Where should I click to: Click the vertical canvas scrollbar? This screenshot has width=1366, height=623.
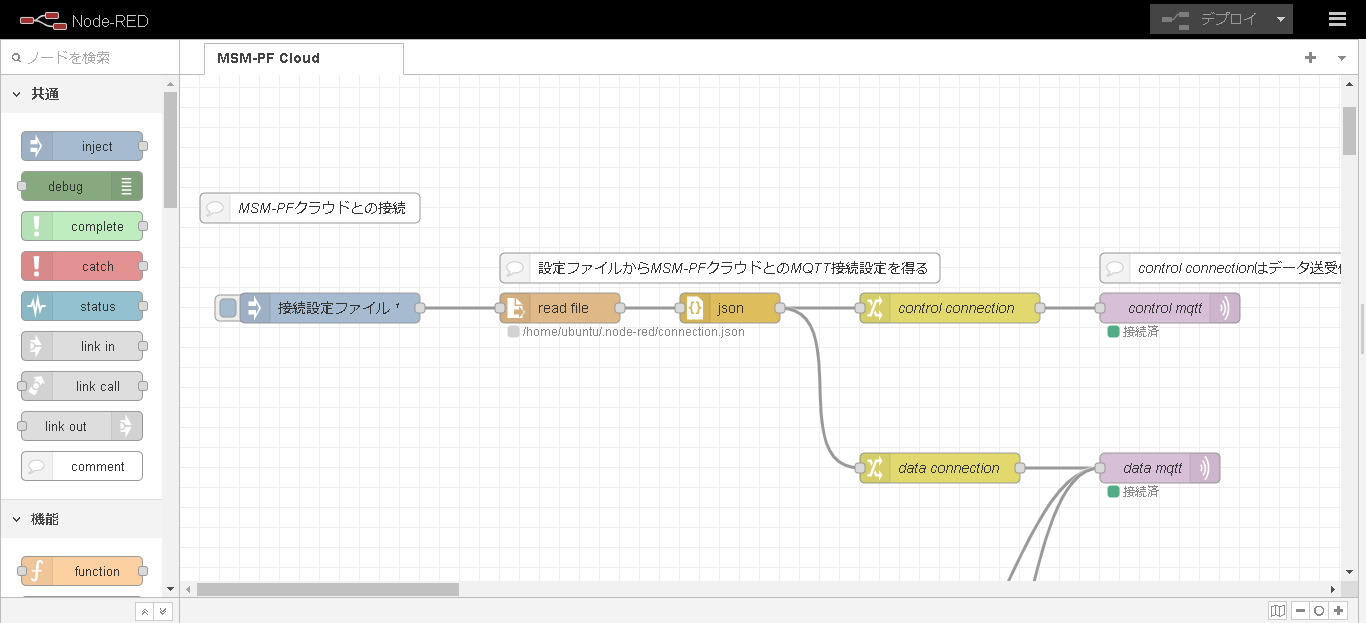coord(1349,130)
